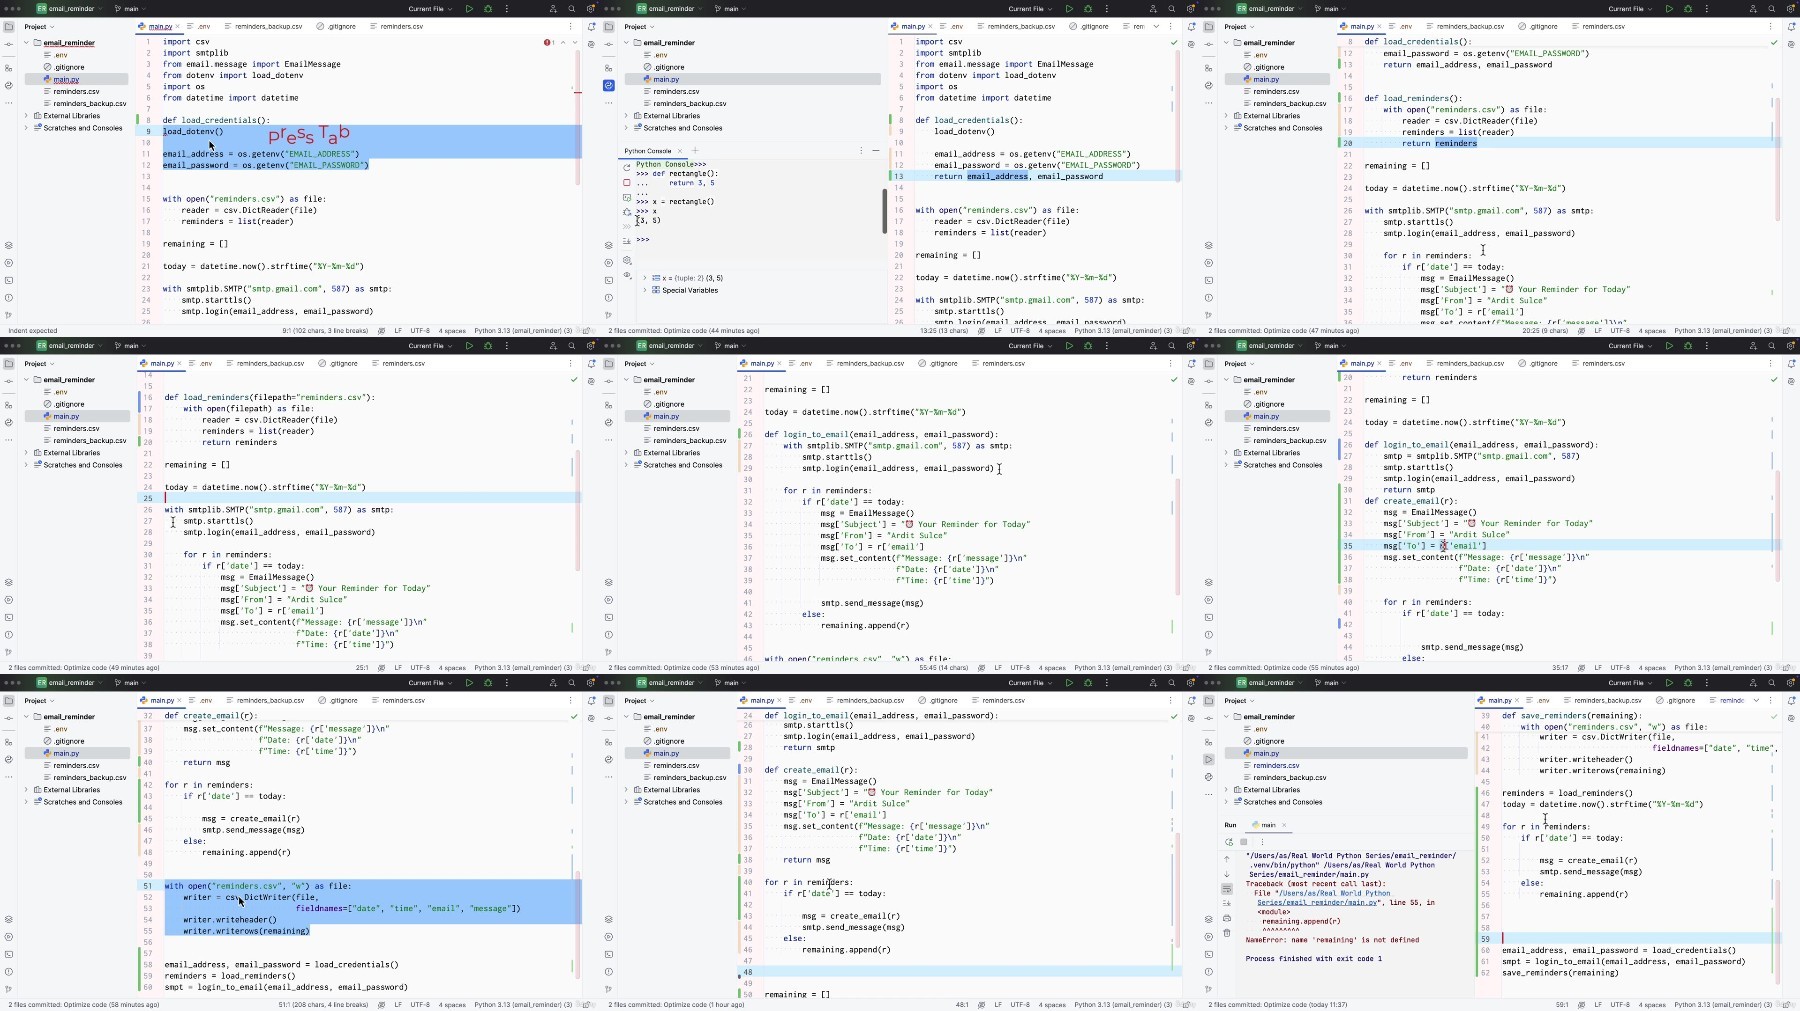1800x1011 pixels.
Task: Open Services tool window in '58 minutes ago' window
Action: (9, 936)
